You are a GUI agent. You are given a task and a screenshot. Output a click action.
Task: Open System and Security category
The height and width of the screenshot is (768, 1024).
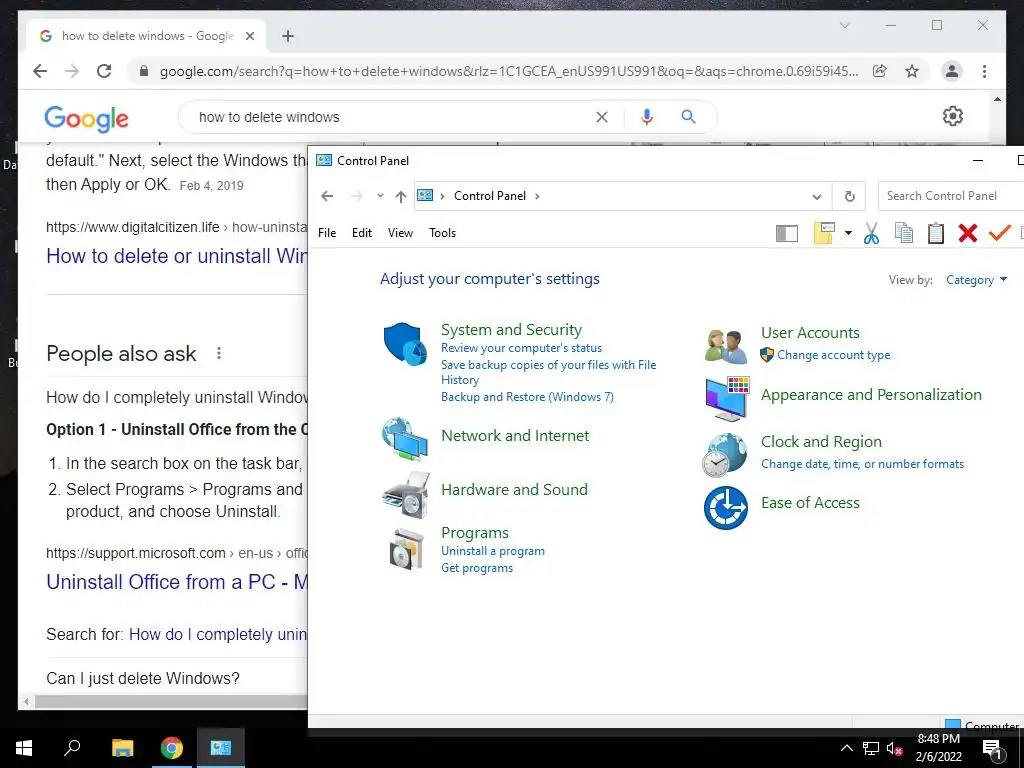[511, 330]
